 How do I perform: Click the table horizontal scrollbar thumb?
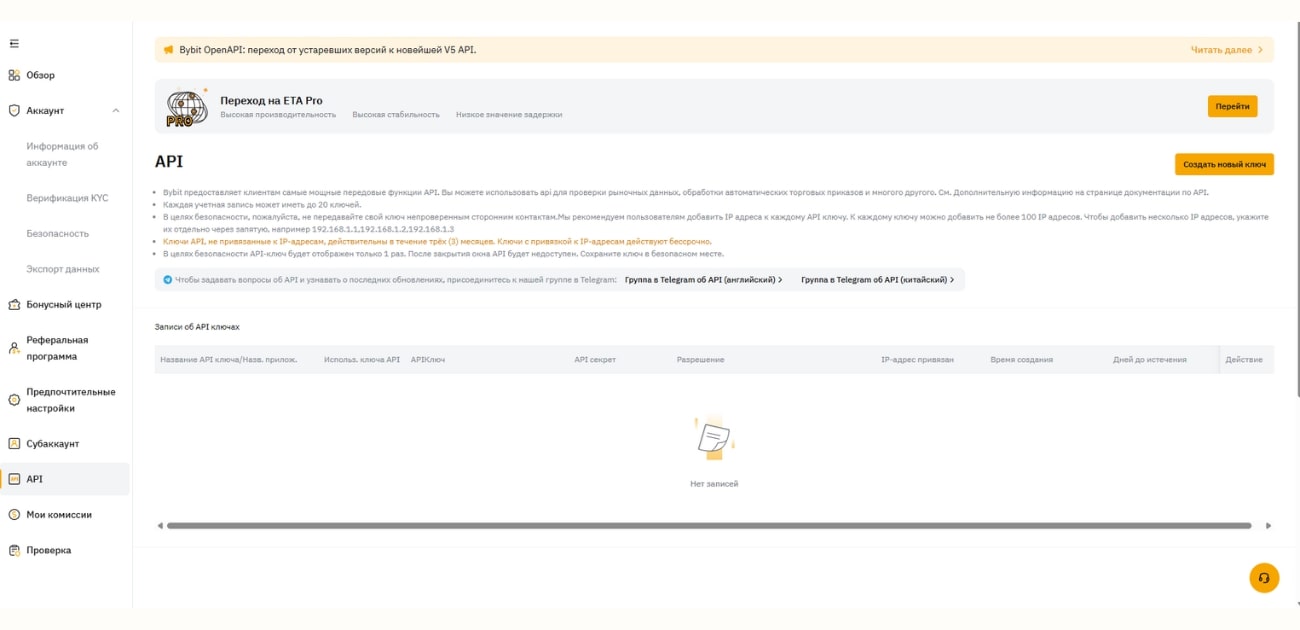(x=709, y=525)
